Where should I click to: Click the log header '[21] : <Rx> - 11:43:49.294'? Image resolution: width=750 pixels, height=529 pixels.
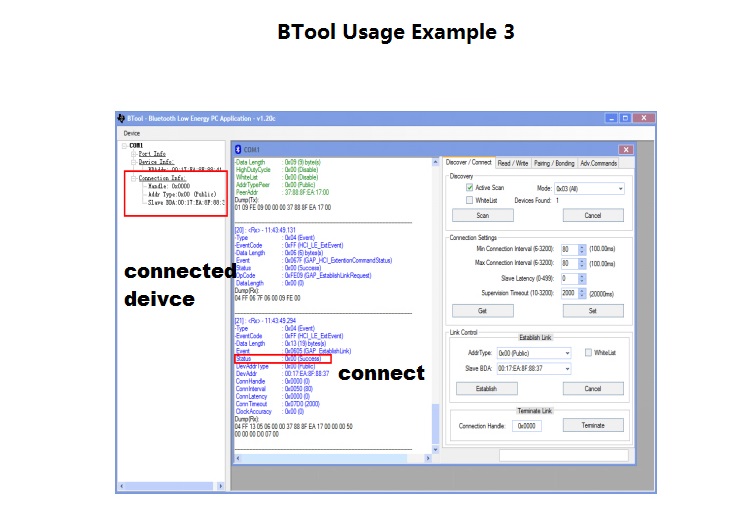(265, 320)
